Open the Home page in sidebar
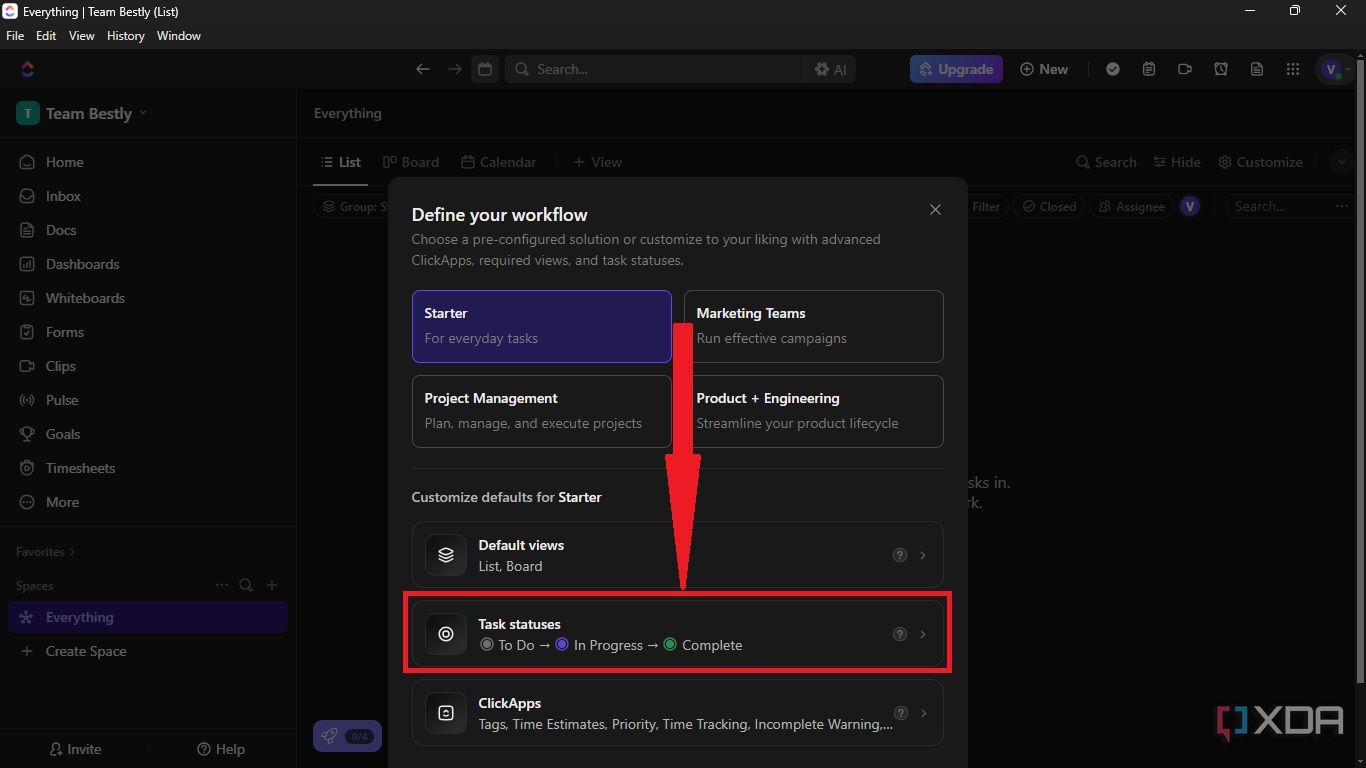 point(51,162)
